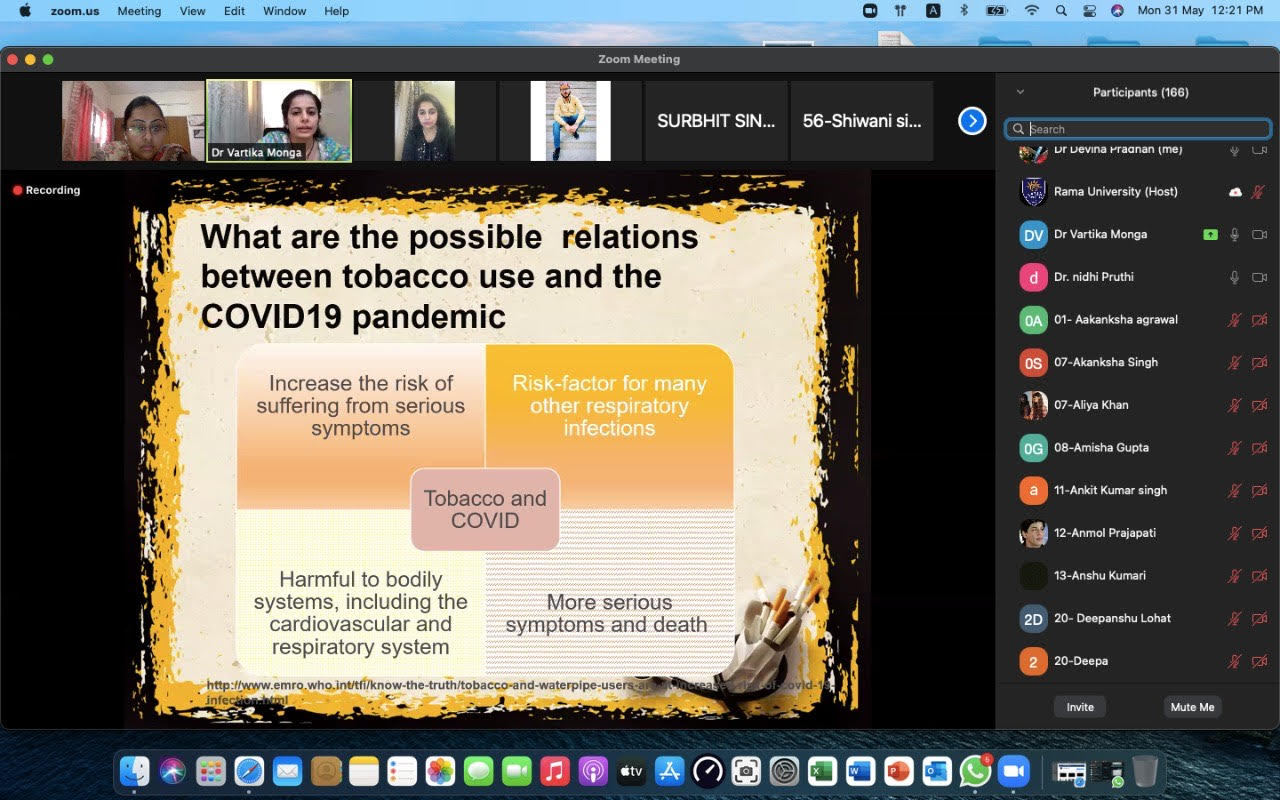The width and height of the screenshot is (1280, 800).
Task: Toggle mute for 08-Amisha Gupta
Action: 1235,448
